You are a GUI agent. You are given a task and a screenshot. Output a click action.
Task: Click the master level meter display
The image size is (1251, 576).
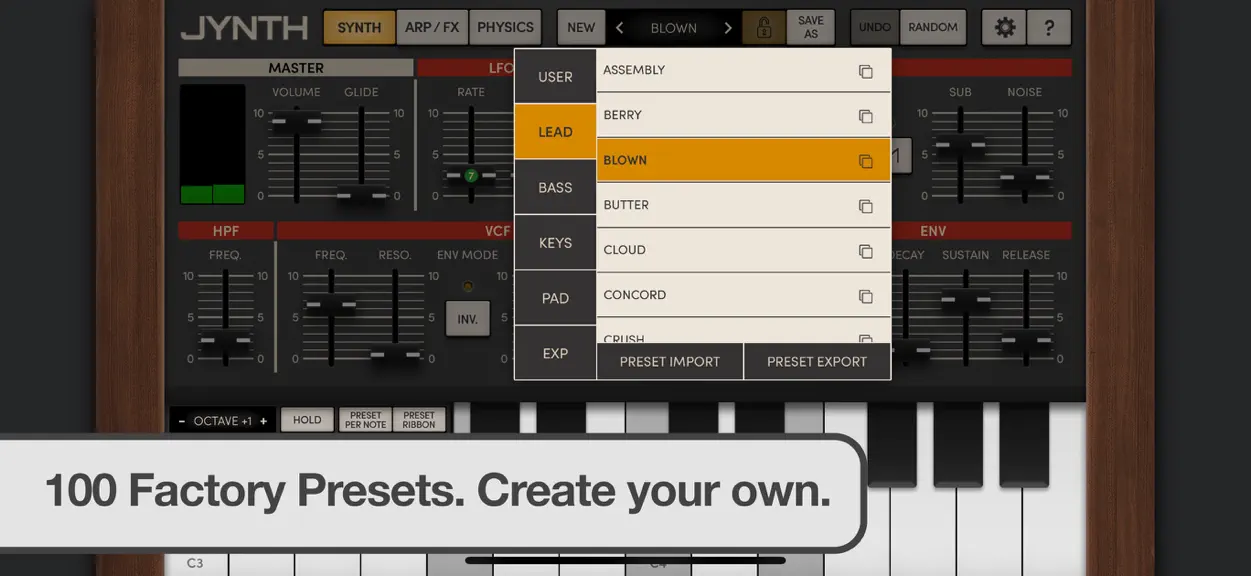coord(212,145)
